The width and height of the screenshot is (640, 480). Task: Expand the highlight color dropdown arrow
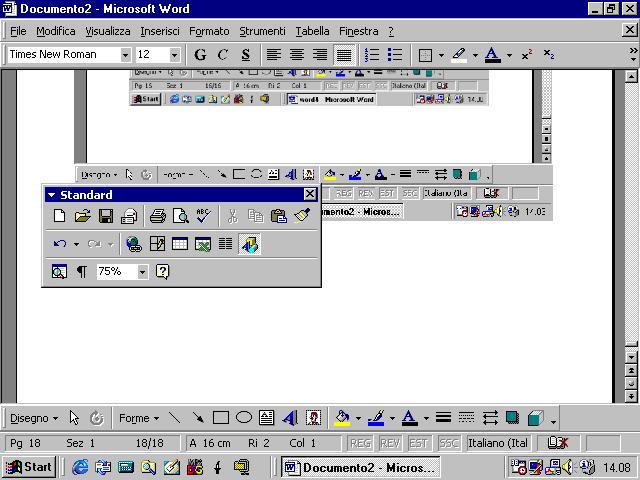pyautogui.click(x=475, y=55)
